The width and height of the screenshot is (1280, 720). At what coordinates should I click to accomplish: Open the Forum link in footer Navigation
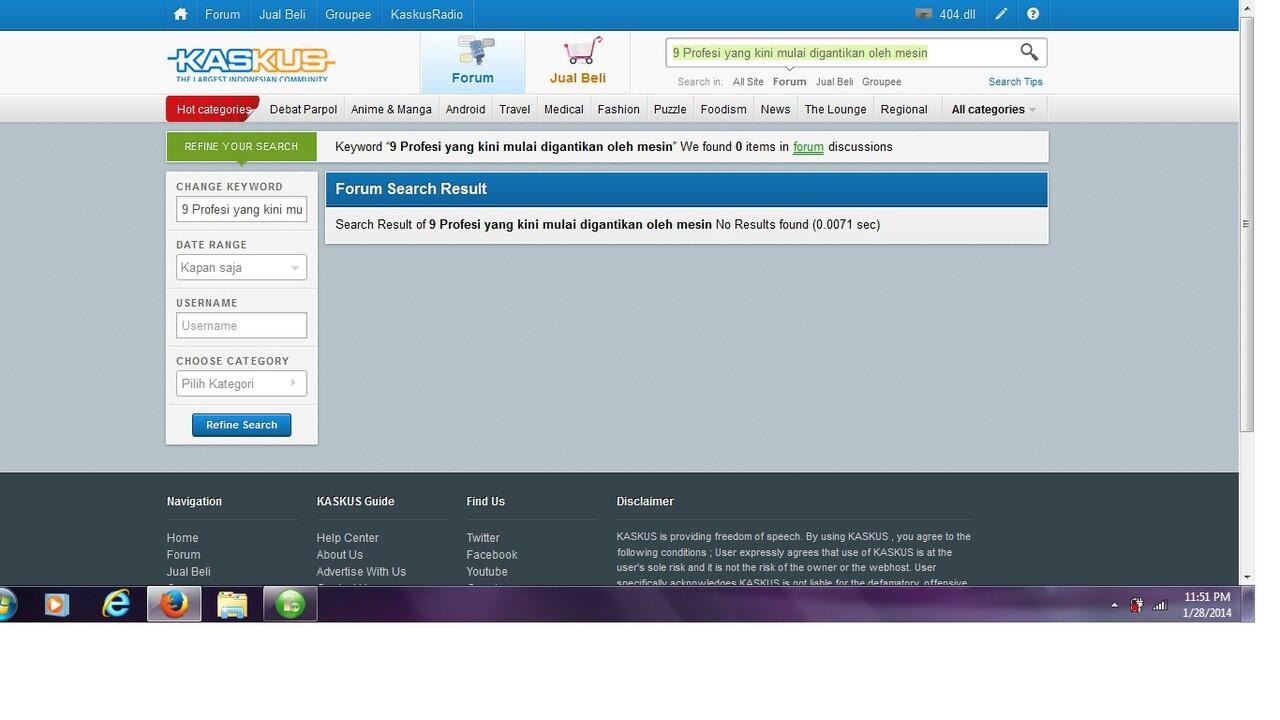183,555
